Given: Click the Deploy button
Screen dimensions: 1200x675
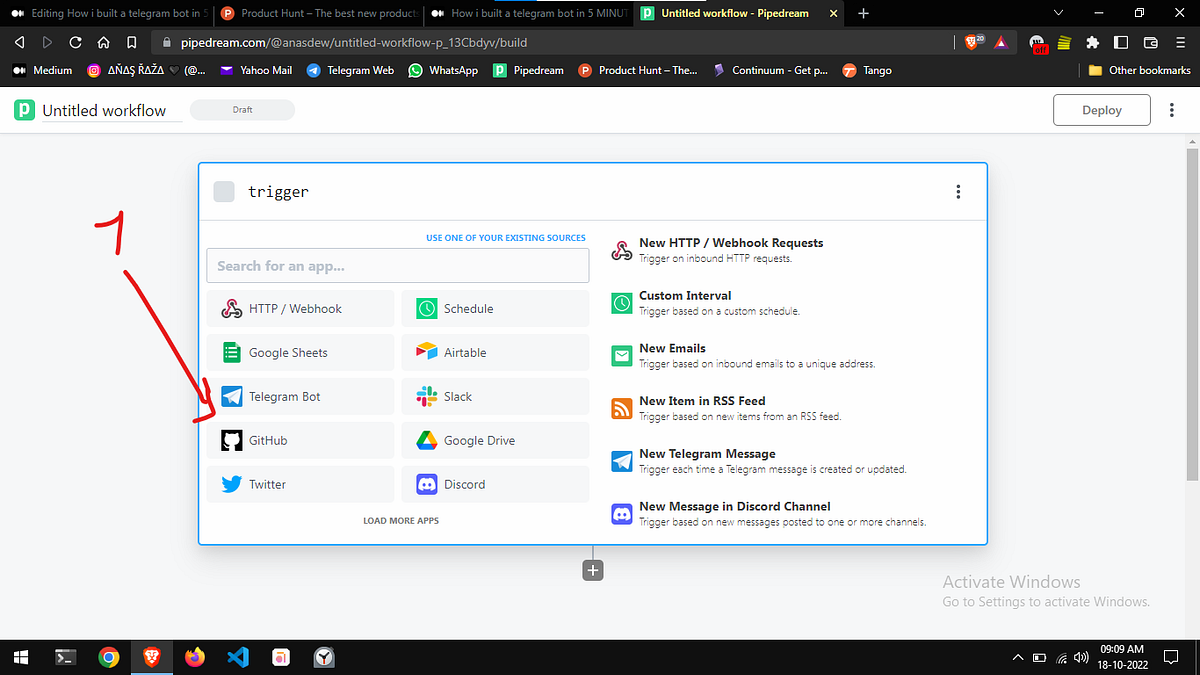Looking at the screenshot, I should 1101,110.
